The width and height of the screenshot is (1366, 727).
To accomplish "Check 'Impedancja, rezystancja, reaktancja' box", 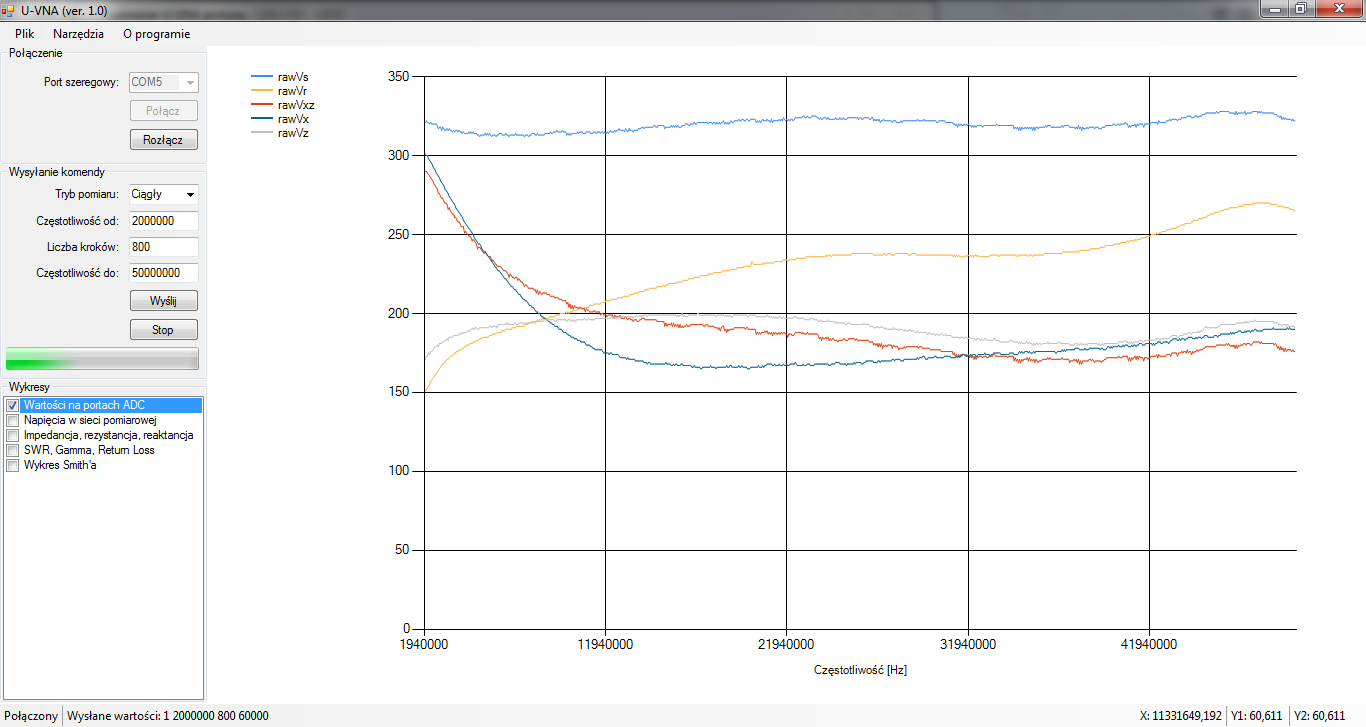I will coord(13,436).
